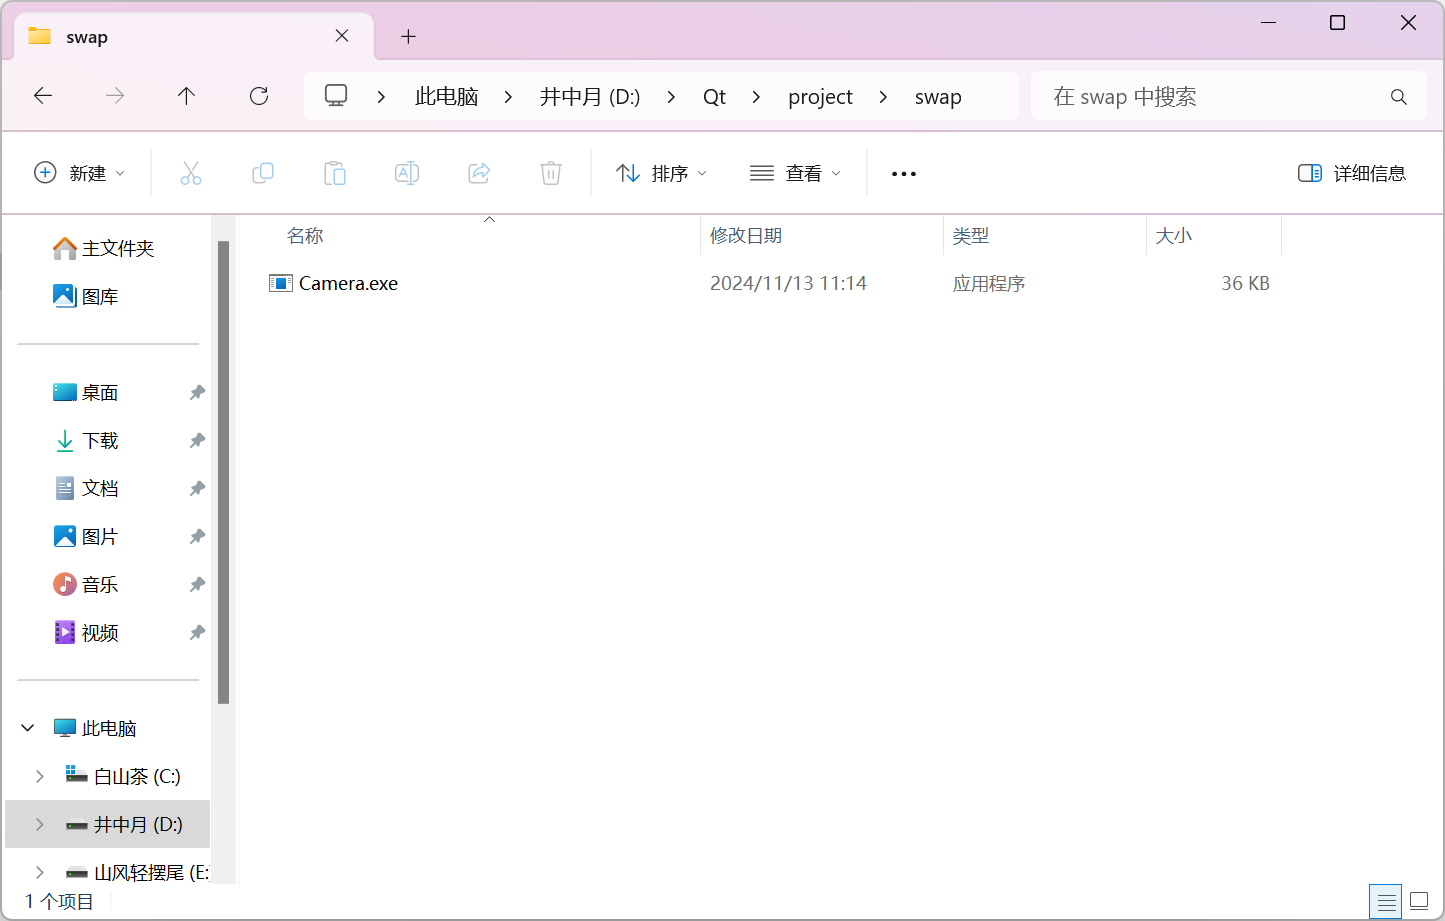Click the search magnifier icon

tap(1399, 97)
